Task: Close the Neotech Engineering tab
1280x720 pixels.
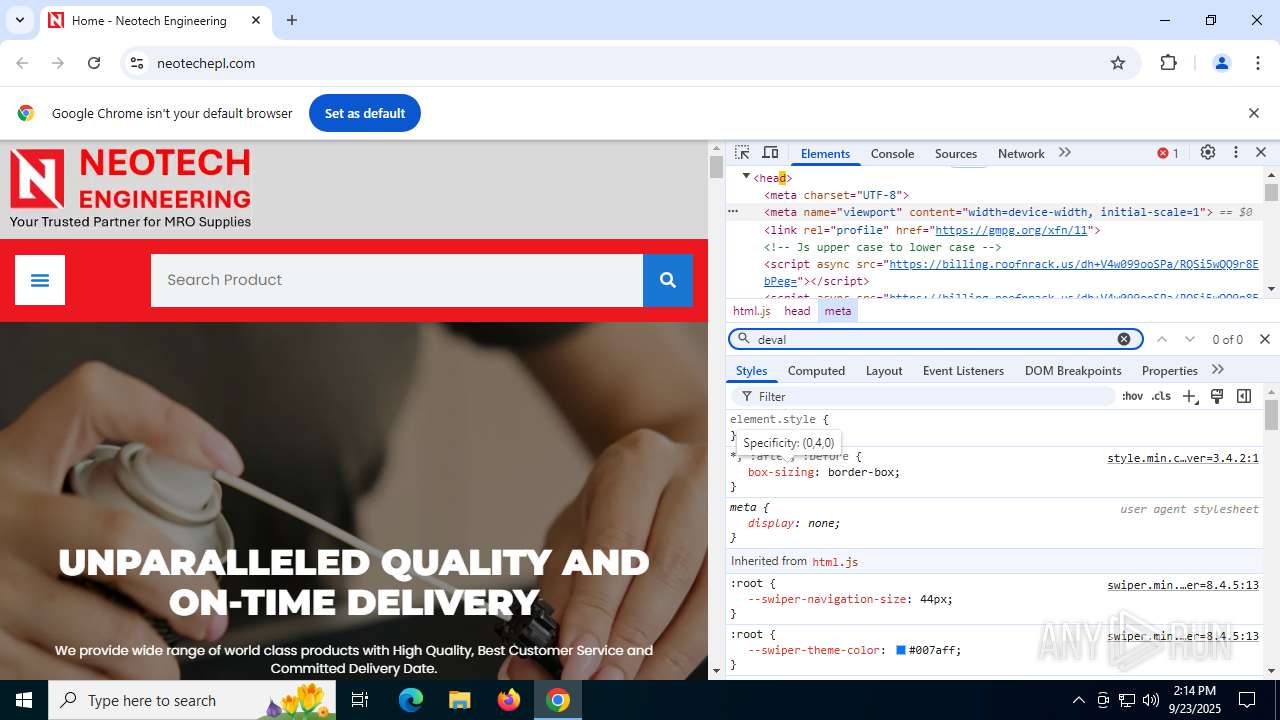Action: tap(256, 20)
